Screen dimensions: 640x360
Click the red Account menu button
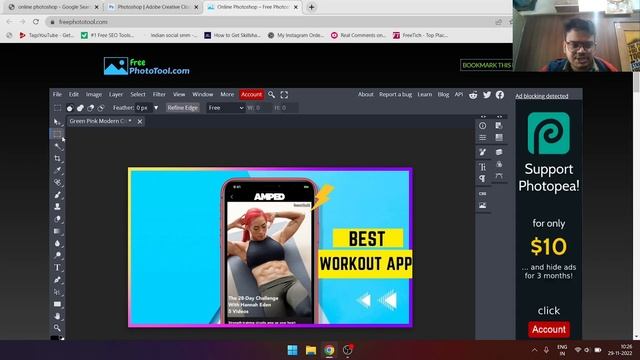[251, 94]
